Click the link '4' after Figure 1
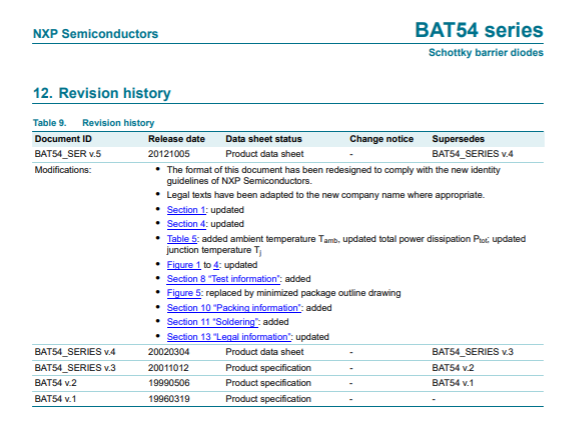578x421 pixels. pyautogui.click(x=216, y=265)
